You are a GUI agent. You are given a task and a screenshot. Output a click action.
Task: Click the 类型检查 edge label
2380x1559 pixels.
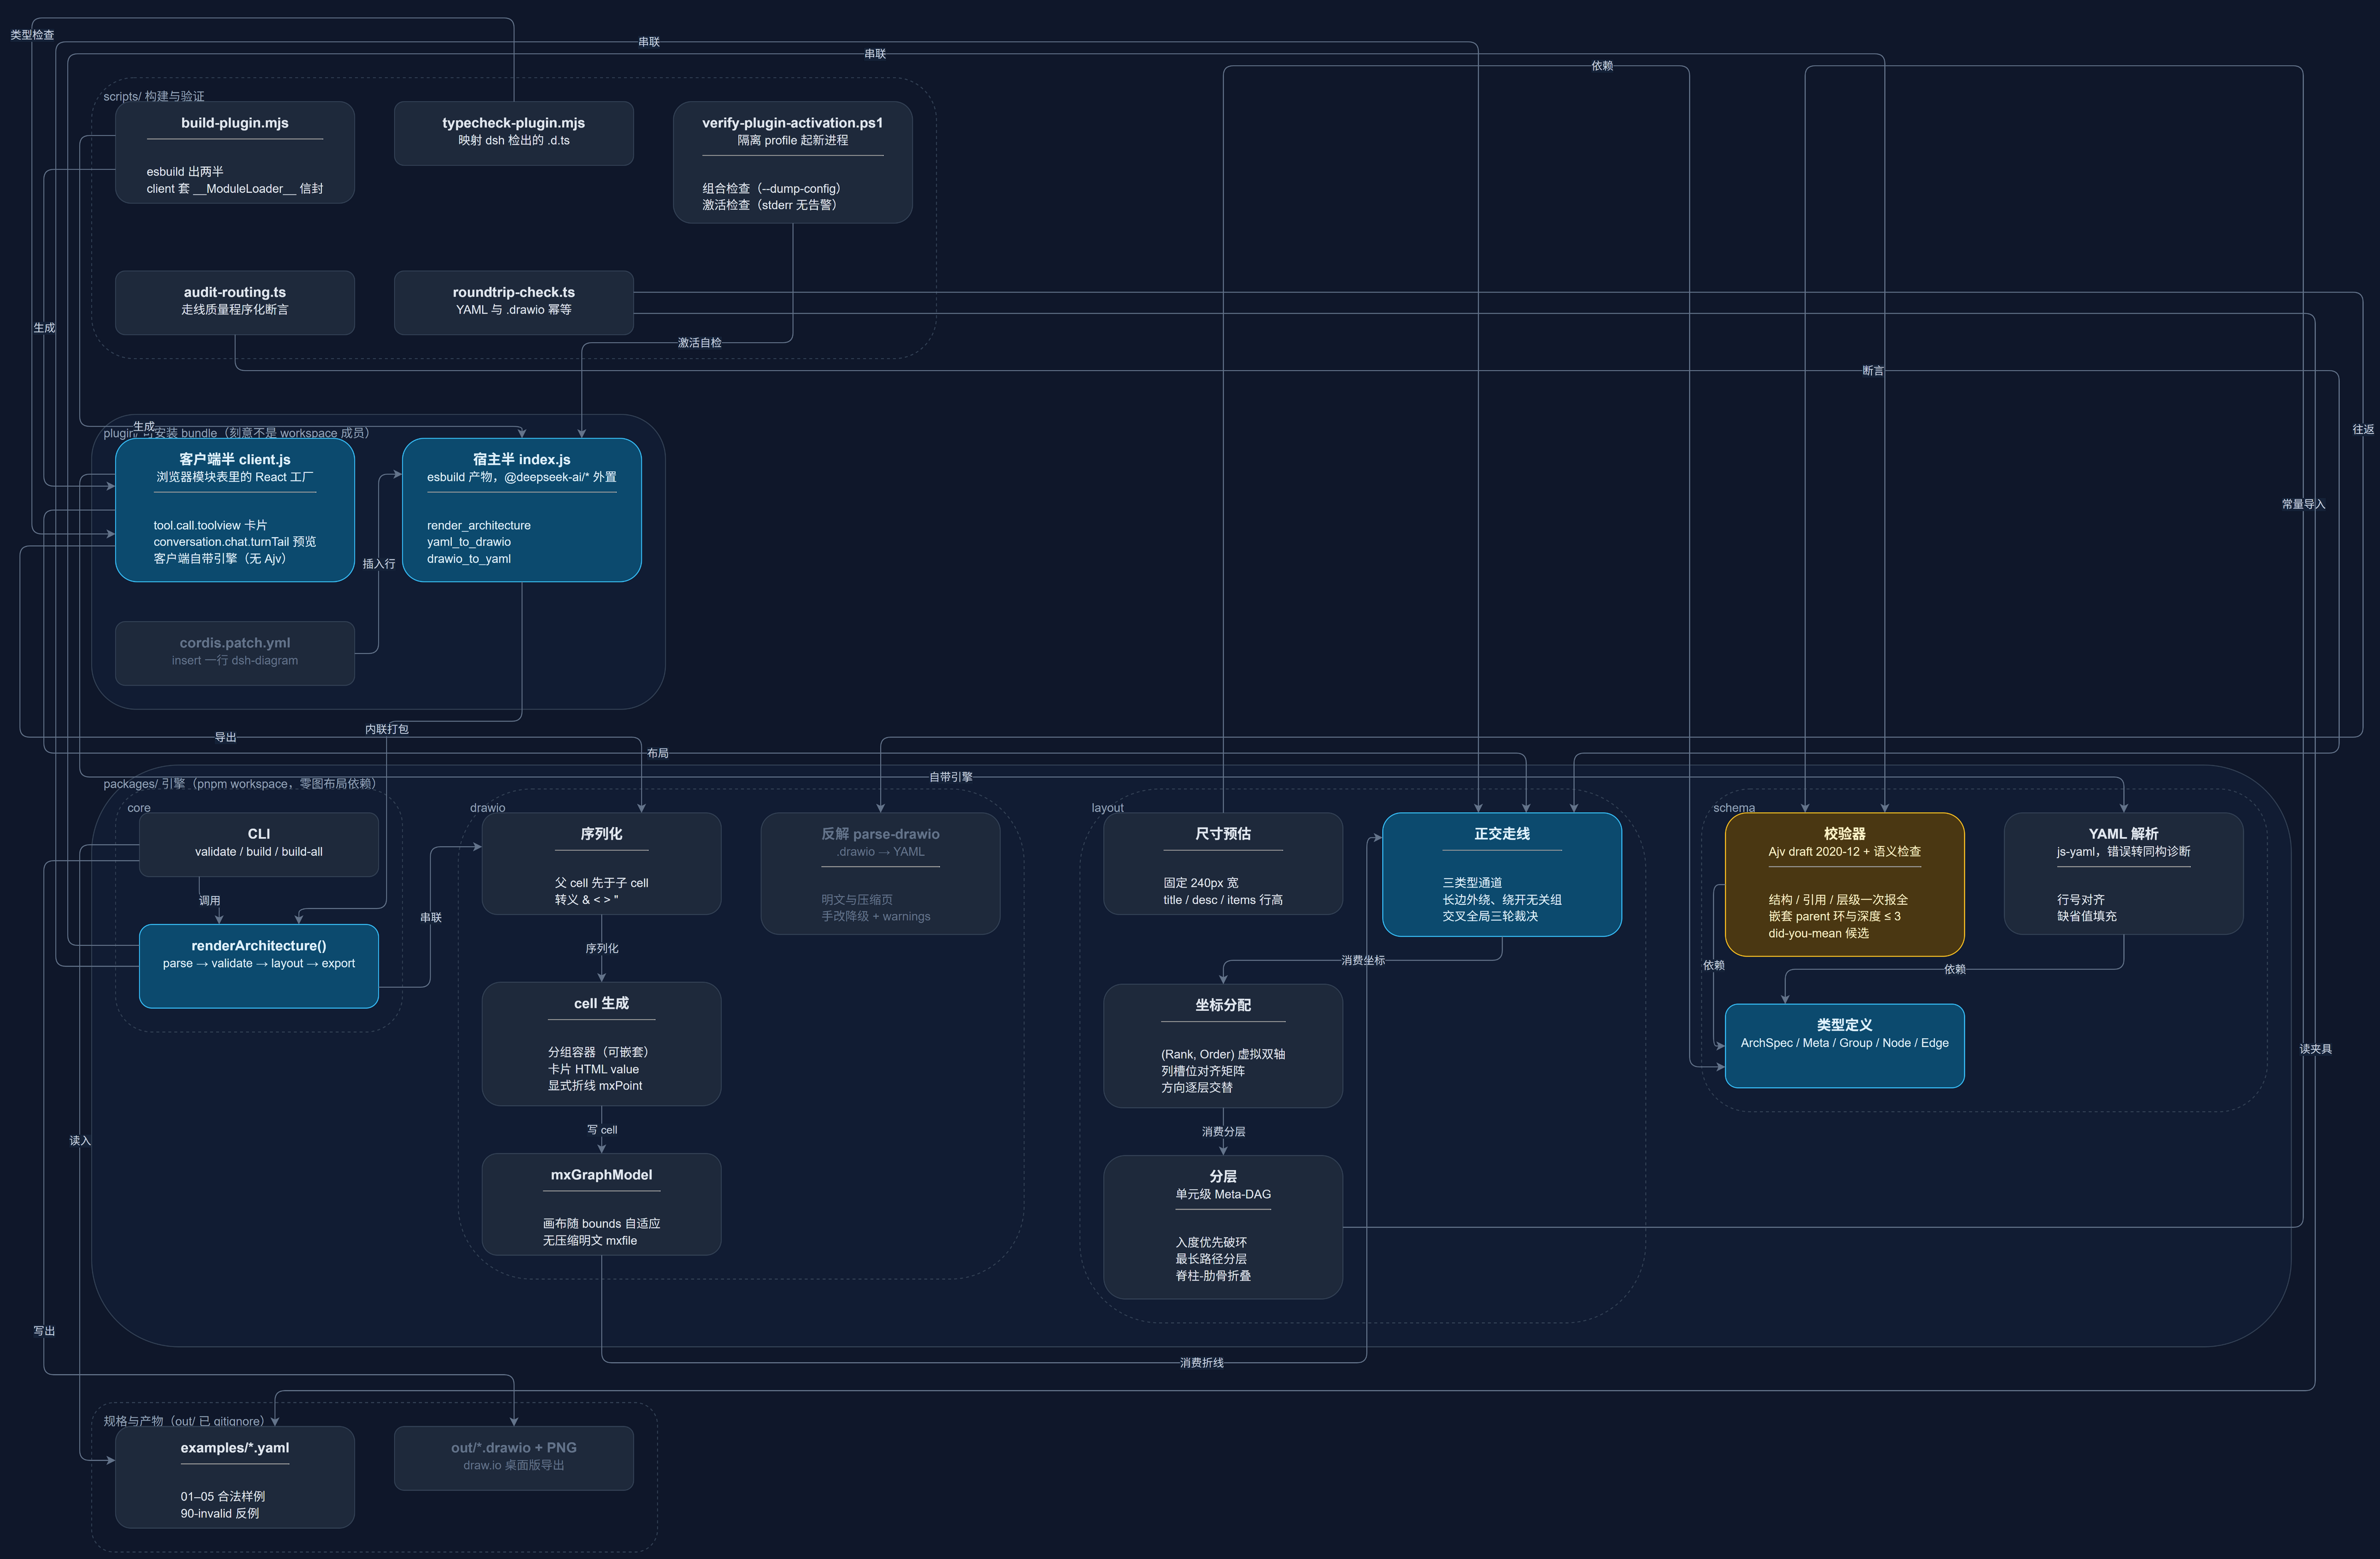[32, 35]
